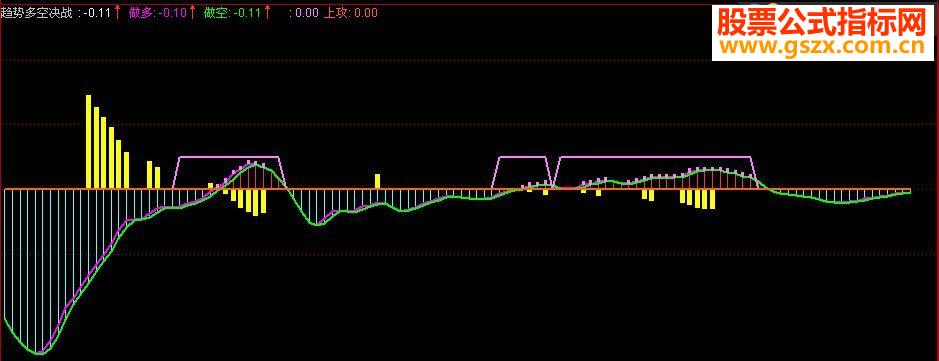The height and width of the screenshot is (361, 939).
Task: Click the indicator name 趋势多空决战
Action: pyautogui.click(x=38, y=13)
